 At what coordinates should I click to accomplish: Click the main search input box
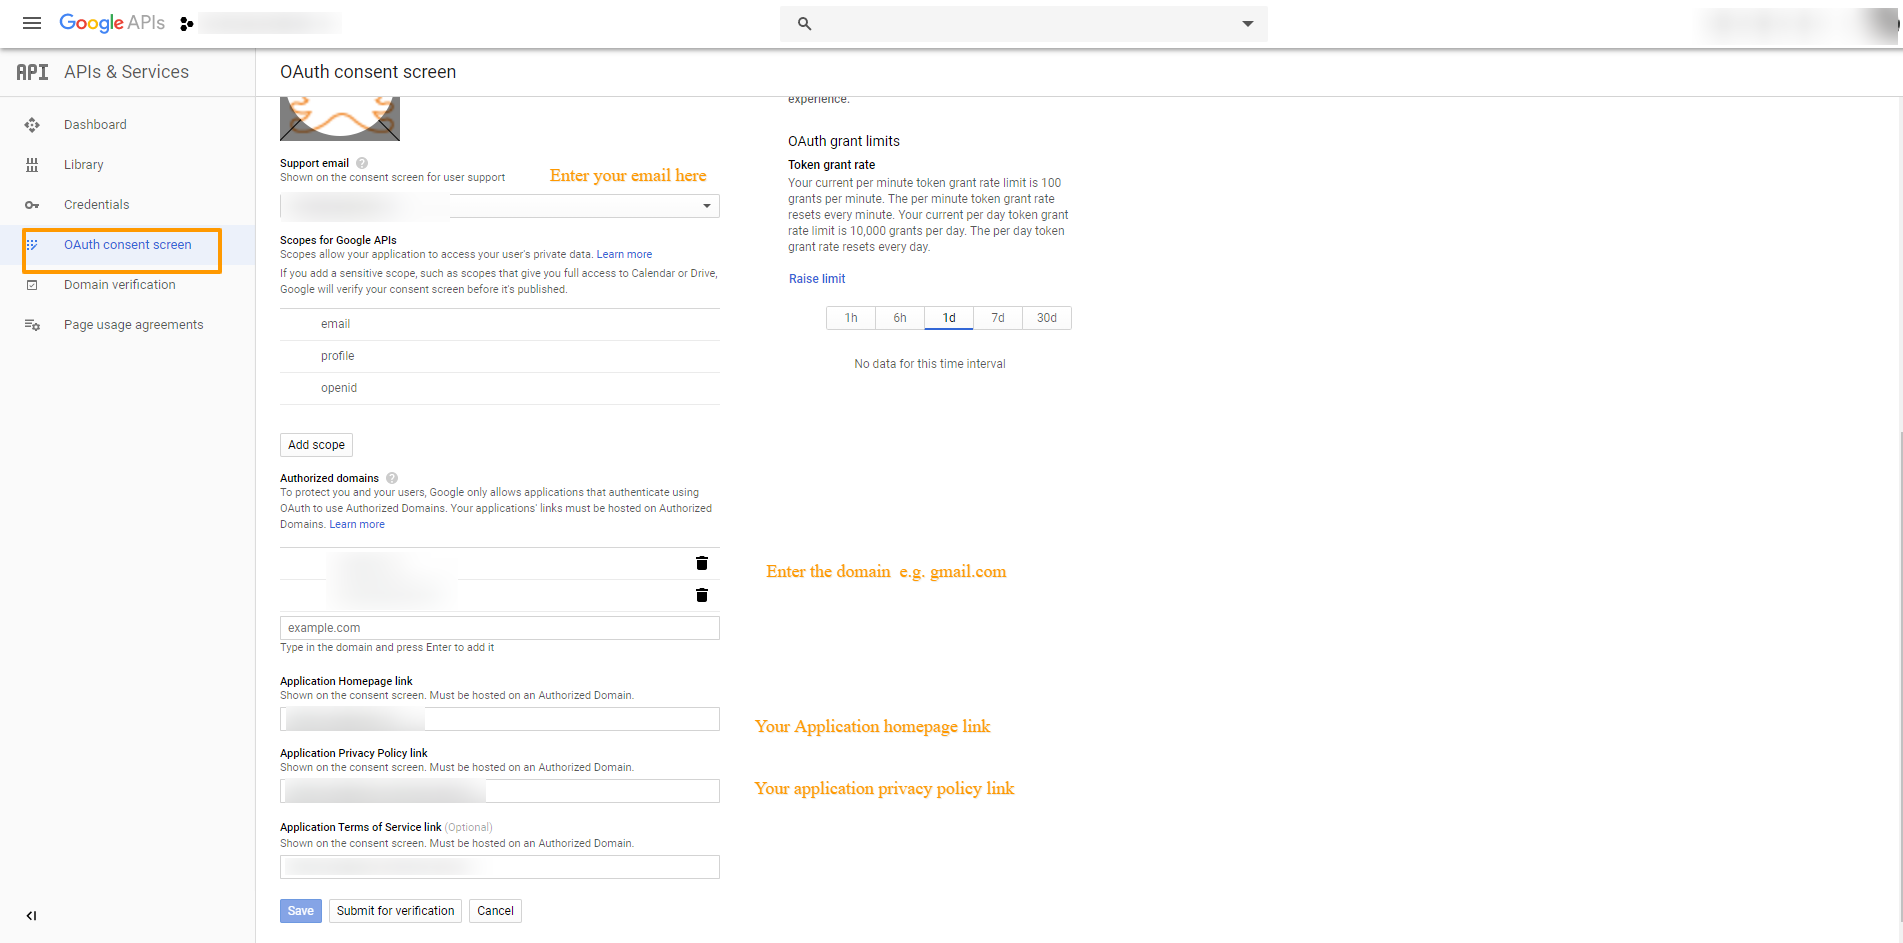tap(1024, 24)
